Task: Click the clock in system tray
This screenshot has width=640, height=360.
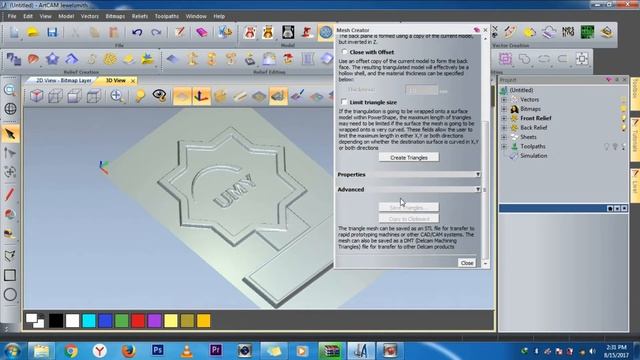Action: [x=616, y=351]
